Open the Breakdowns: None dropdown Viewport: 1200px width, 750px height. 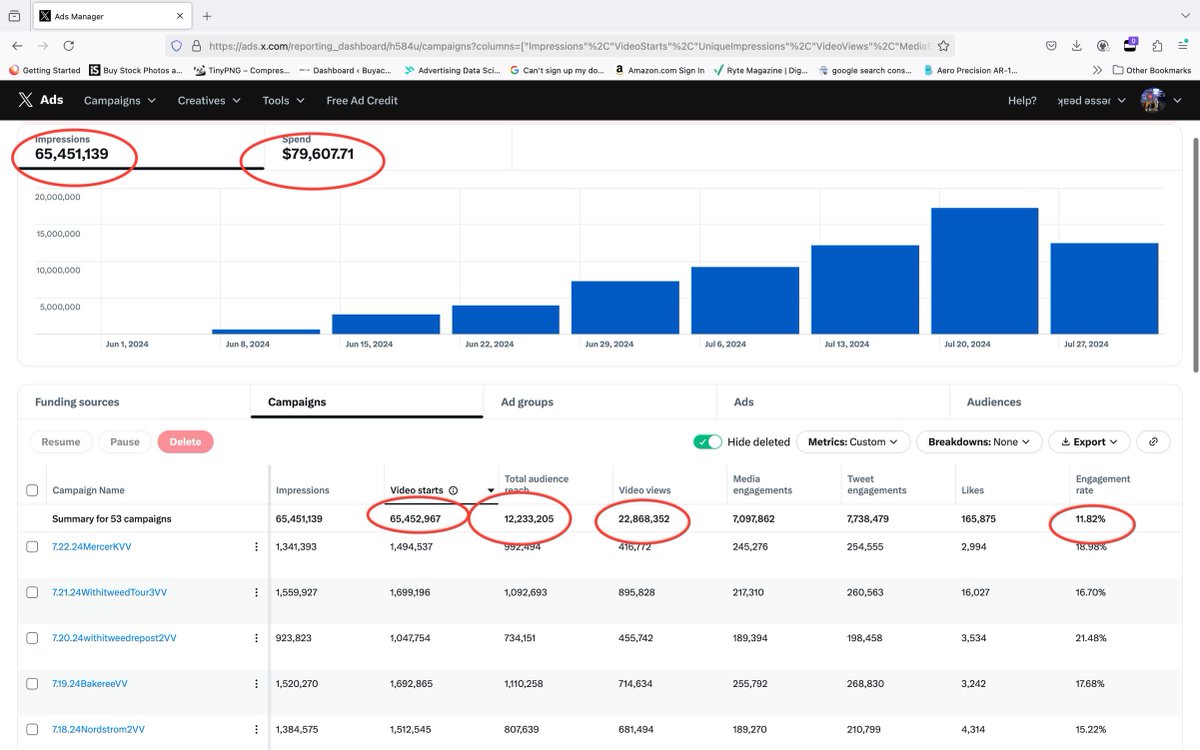(979, 442)
